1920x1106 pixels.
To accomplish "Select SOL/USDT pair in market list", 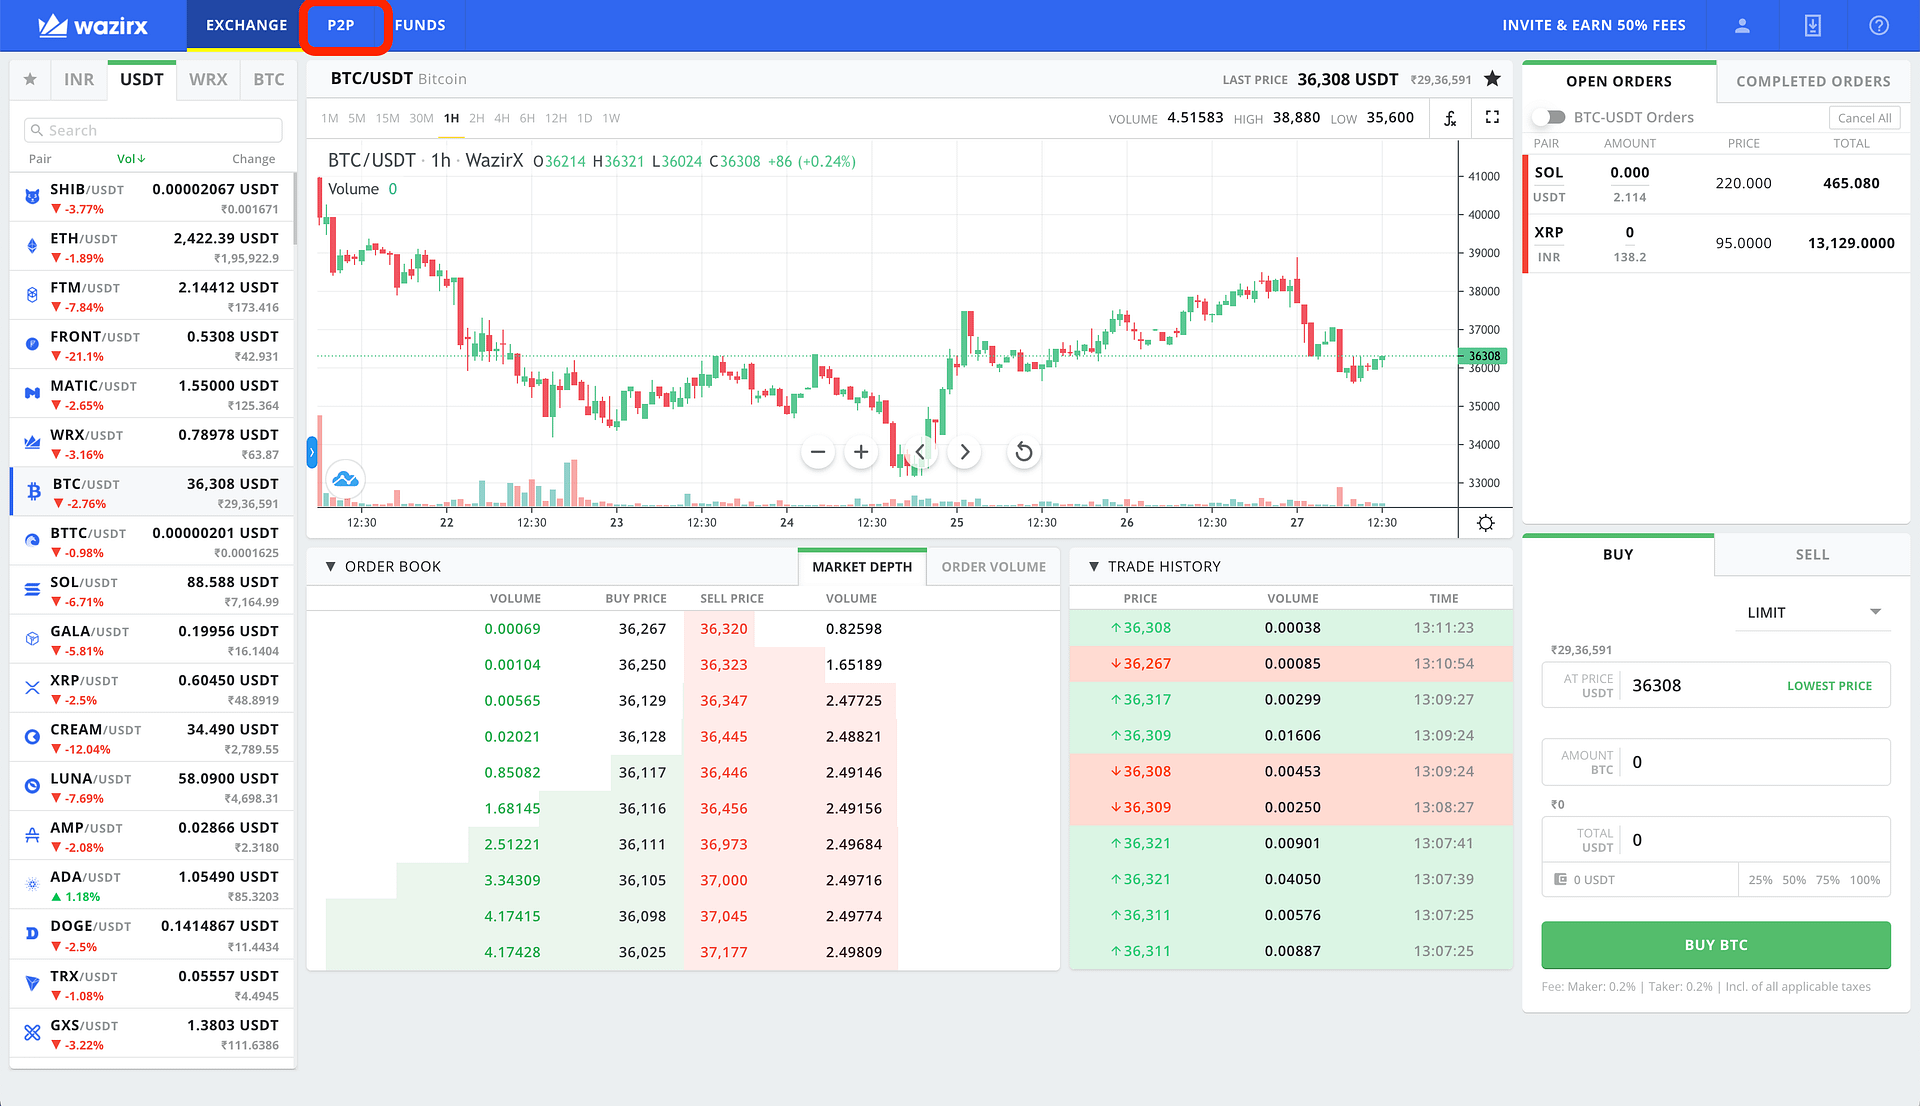I will pos(153,590).
